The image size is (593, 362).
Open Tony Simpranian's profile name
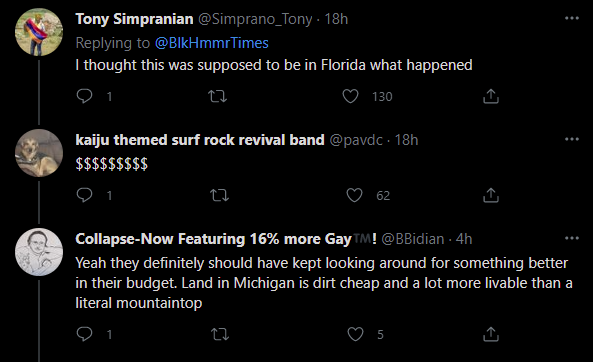(134, 19)
